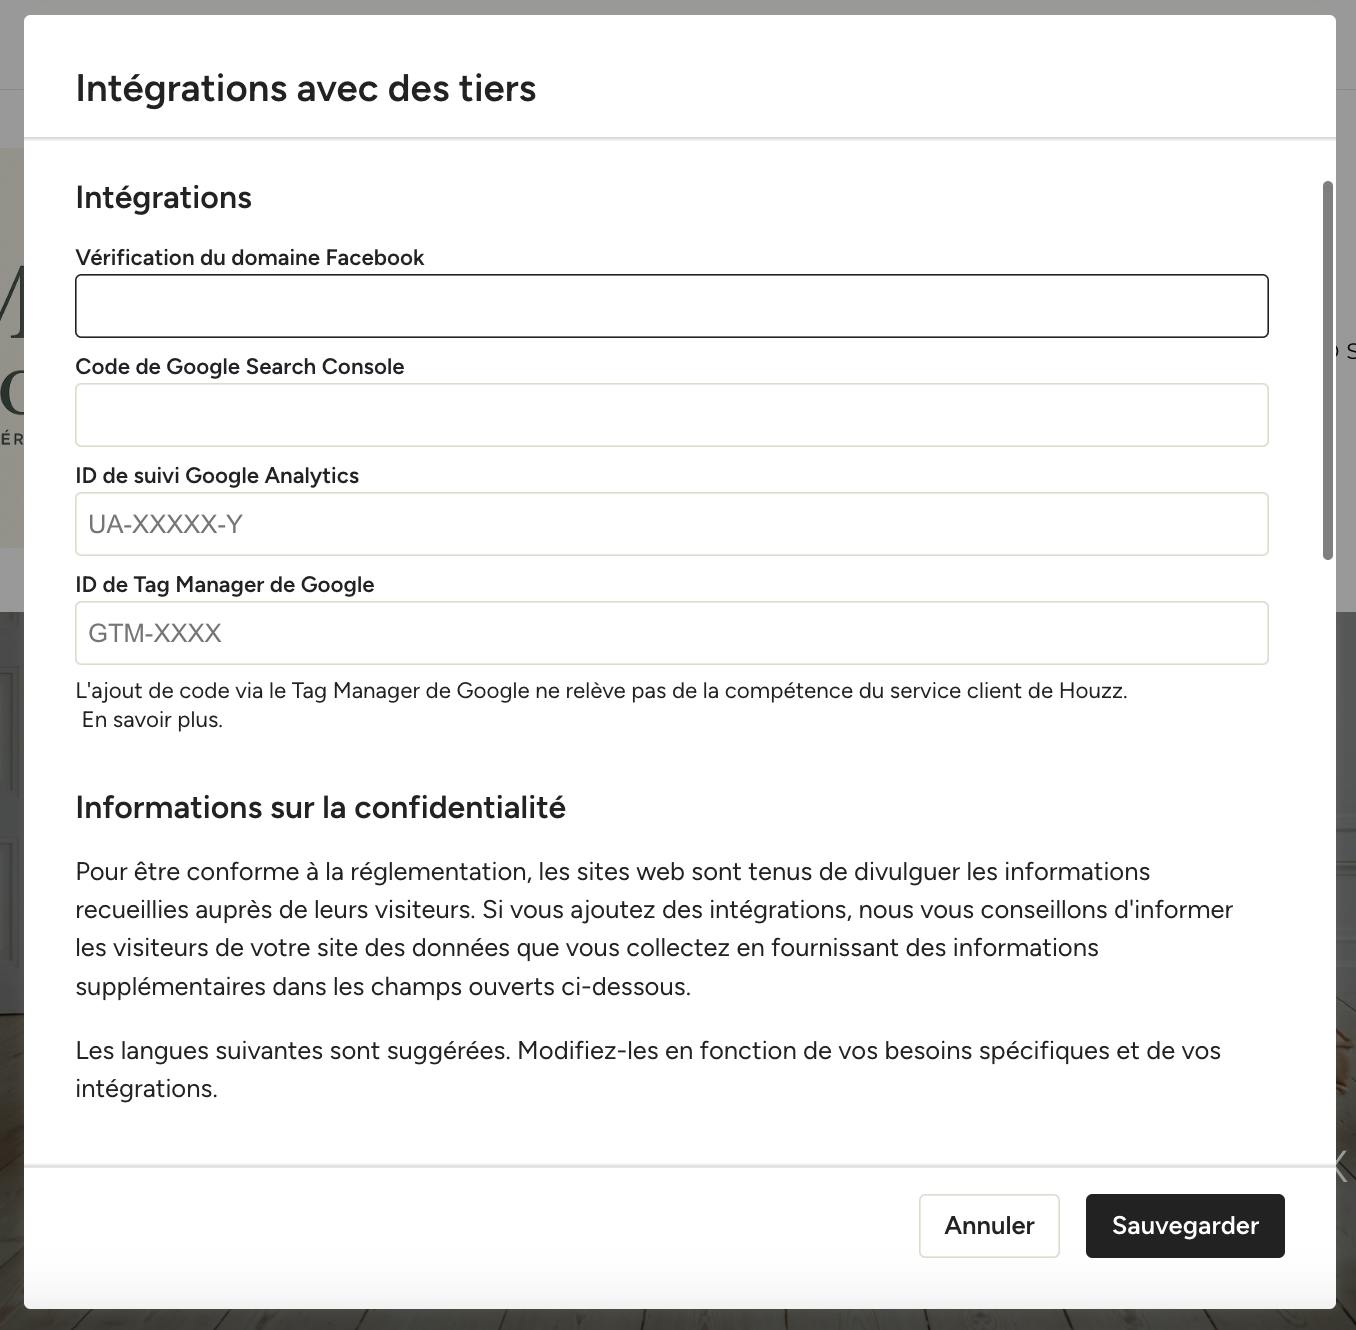Click the scrollbar track below the thumb
This screenshot has width=1356, height=1330.
coord(1328,860)
